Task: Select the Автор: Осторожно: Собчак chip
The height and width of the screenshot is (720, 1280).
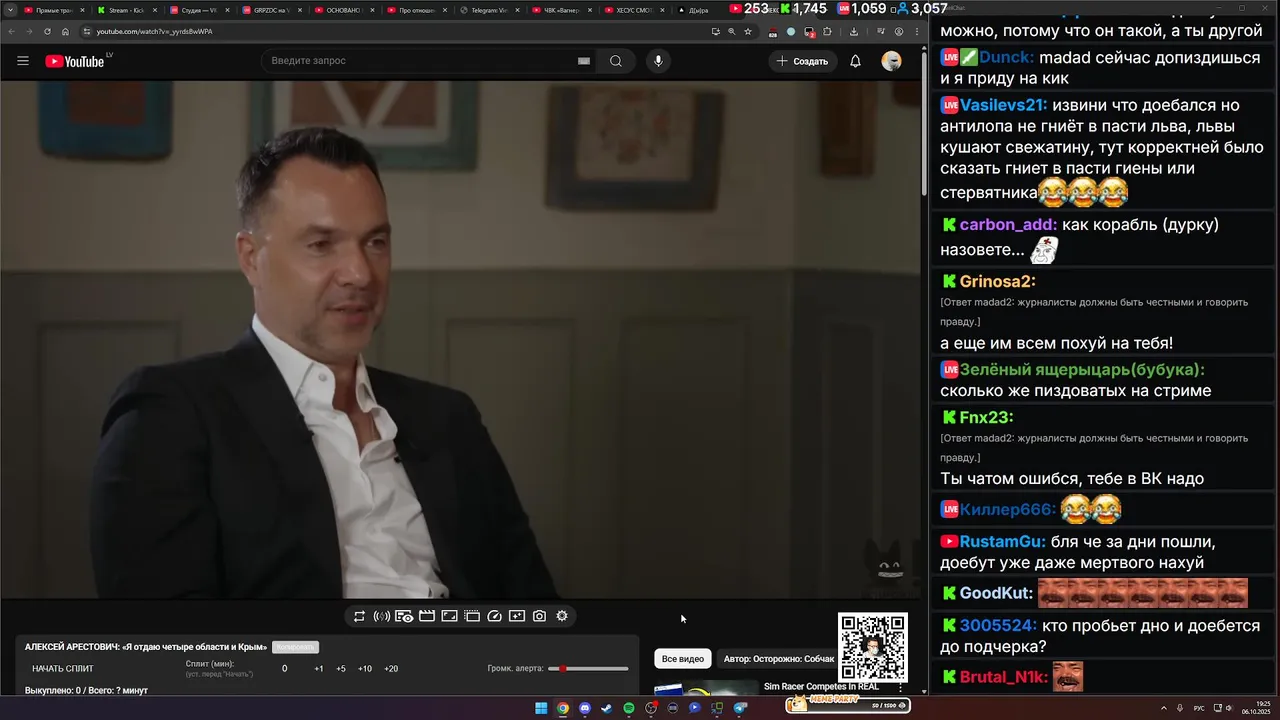Action: 779,659
